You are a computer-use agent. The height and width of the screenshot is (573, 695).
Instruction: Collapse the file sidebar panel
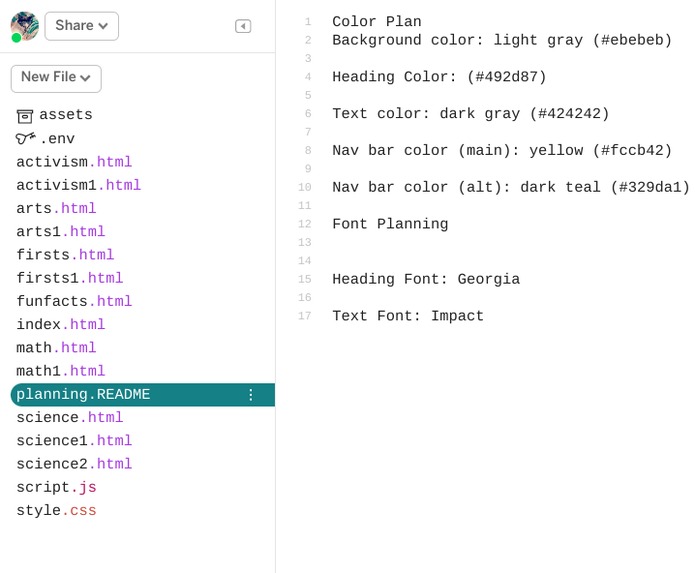243,26
